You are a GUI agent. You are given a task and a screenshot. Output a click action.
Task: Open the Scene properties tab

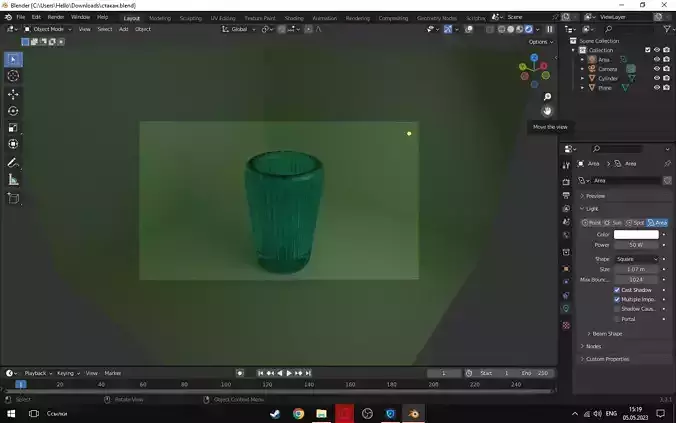pyautogui.click(x=566, y=222)
